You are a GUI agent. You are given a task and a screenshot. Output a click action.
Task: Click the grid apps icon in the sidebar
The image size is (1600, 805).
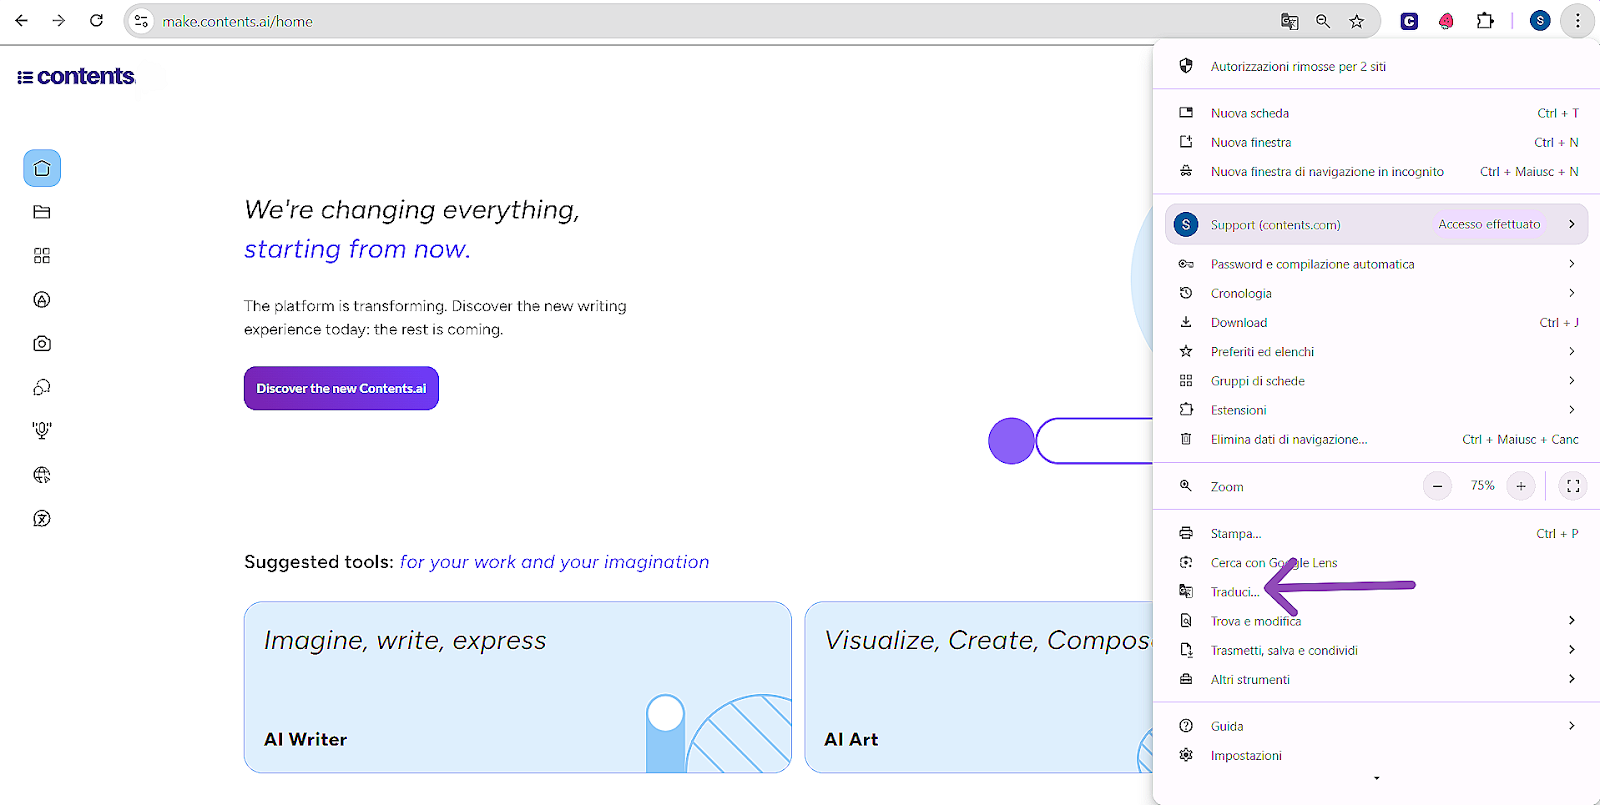click(x=42, y=256)
